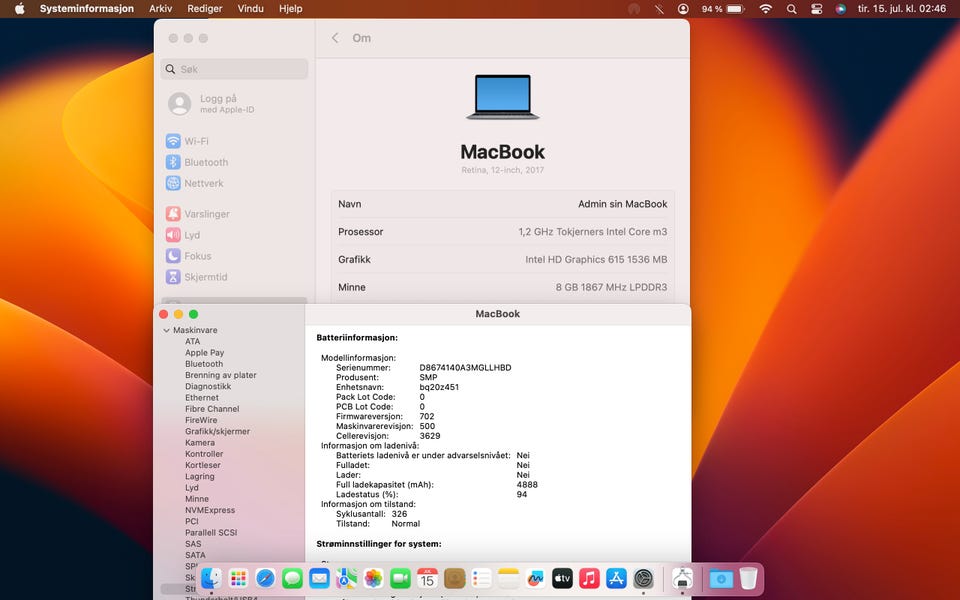Click the Wi-Fi status menu bar icon

(x=765, y=8)
